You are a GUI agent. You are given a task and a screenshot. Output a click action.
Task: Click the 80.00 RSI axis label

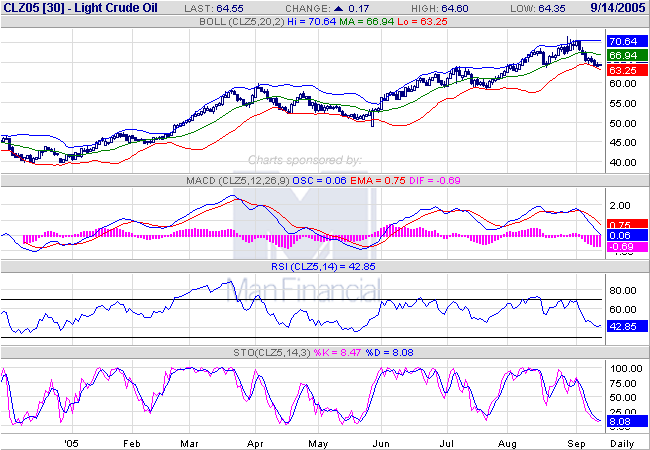coord(623,290)
